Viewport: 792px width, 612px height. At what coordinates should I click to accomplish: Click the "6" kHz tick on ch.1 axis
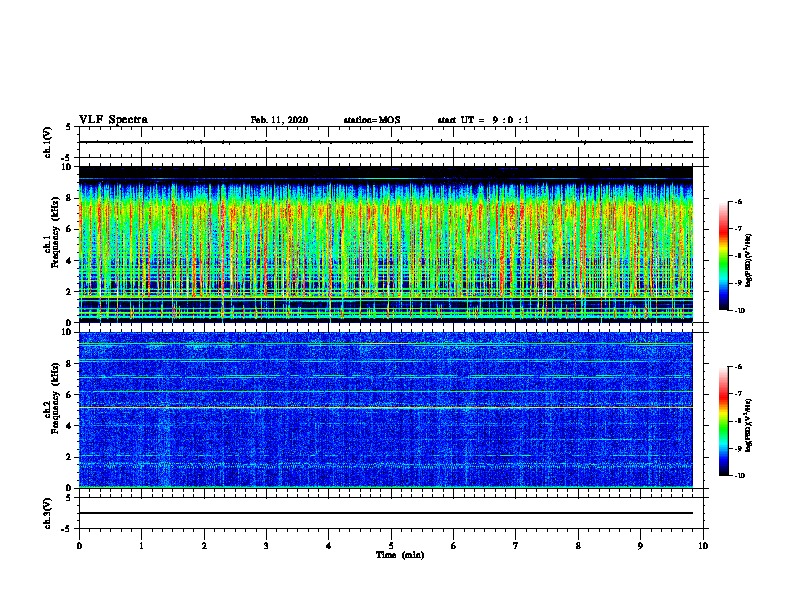click(69, 230)
